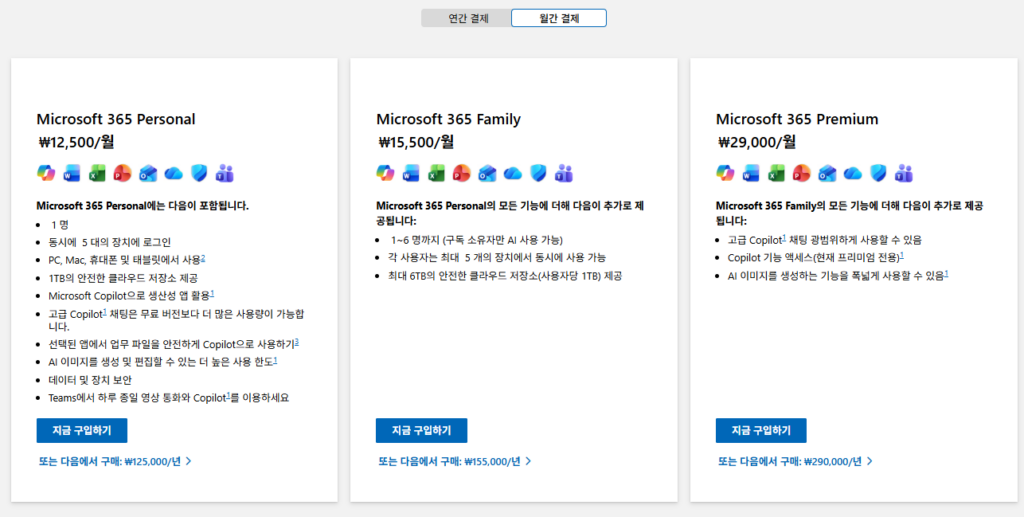The width and height of the screenshot is (1024, 517).
Task: Click the Defender shield icon in Family card
Action: coord(538,173)
